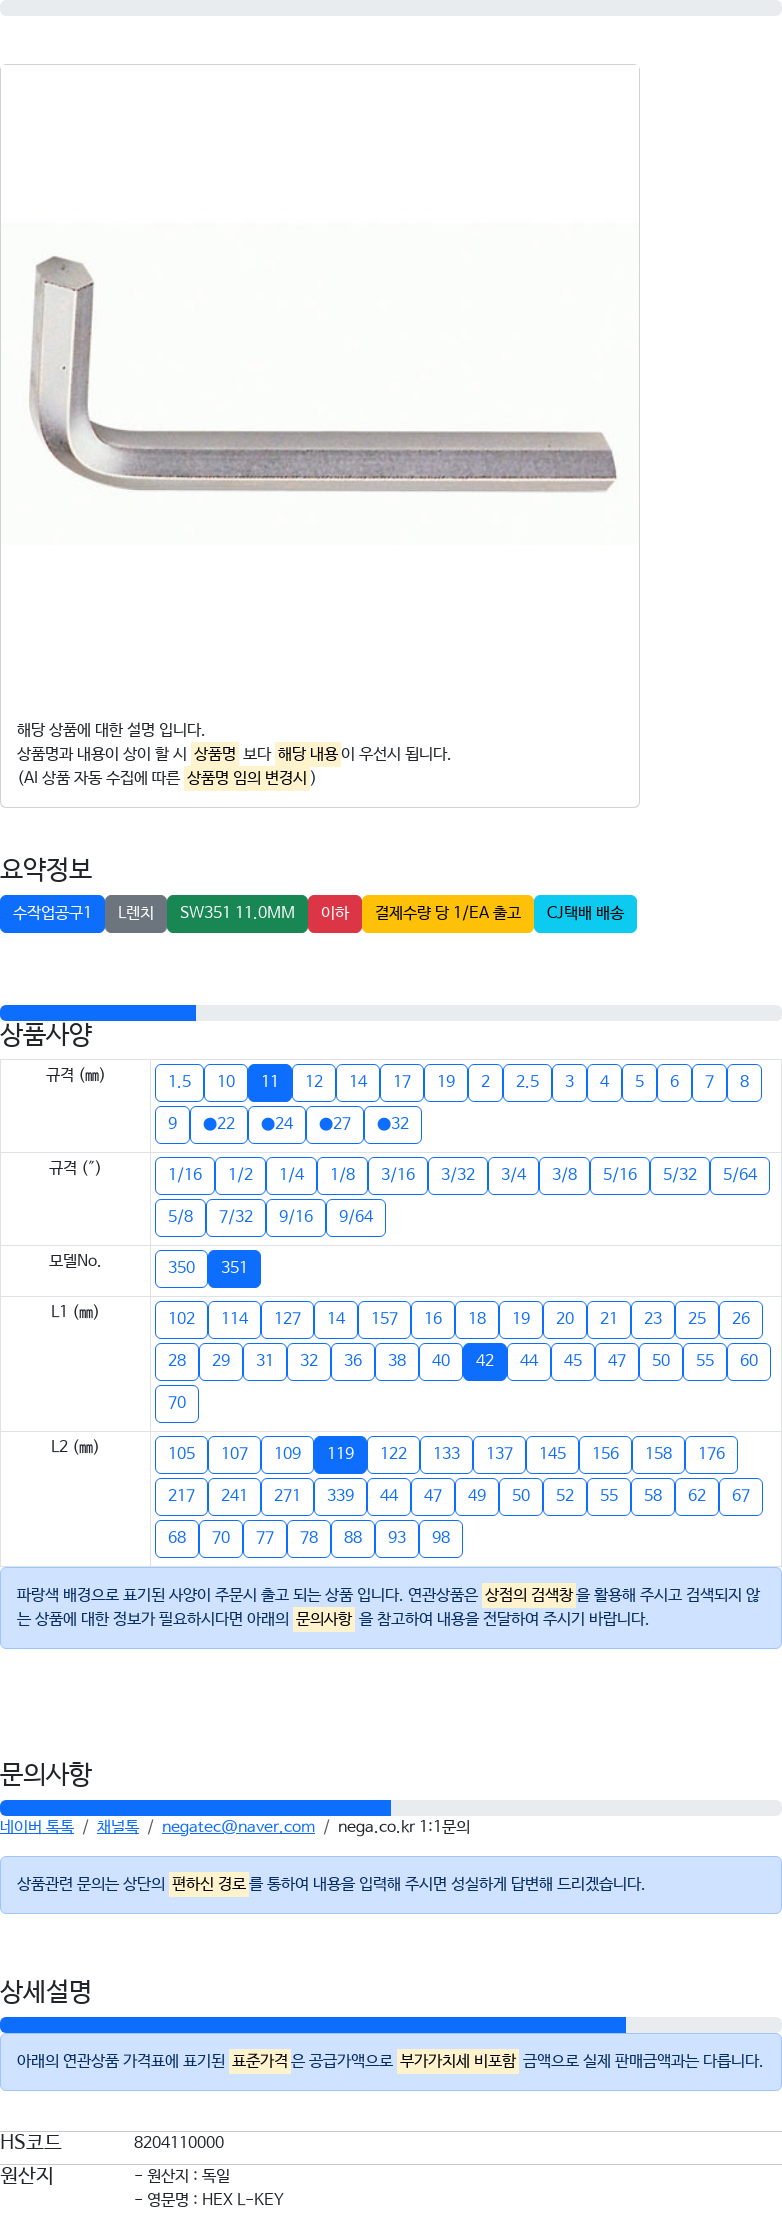782x2213 pixels.
Task: Choose L1 length 157
Action: tap(384, 1319)
